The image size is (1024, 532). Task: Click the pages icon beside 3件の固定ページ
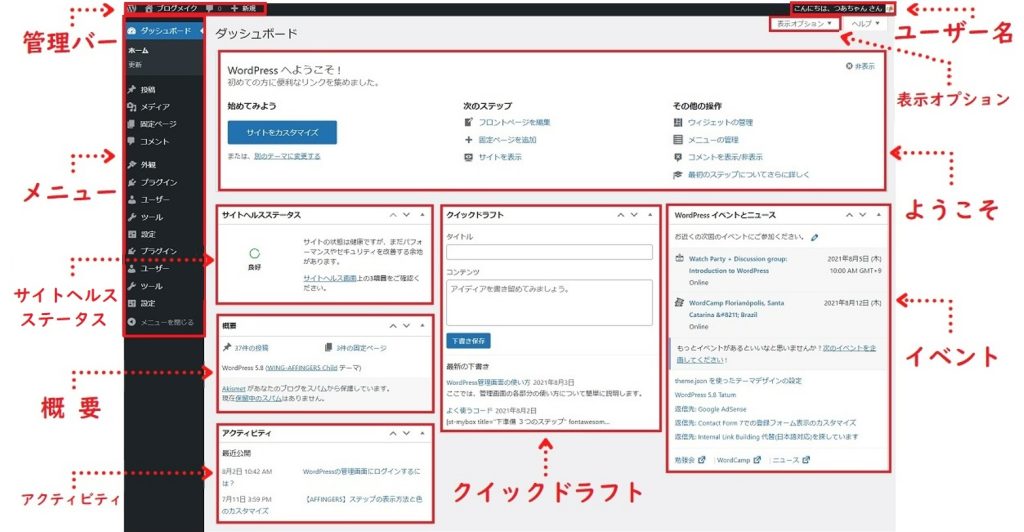point(328,348)
